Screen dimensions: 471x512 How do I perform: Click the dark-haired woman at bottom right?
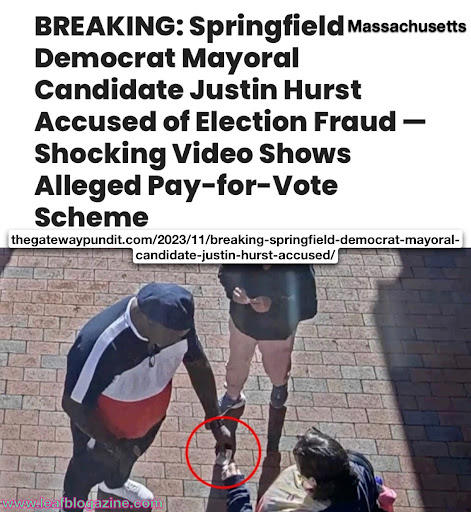[337, 472]
